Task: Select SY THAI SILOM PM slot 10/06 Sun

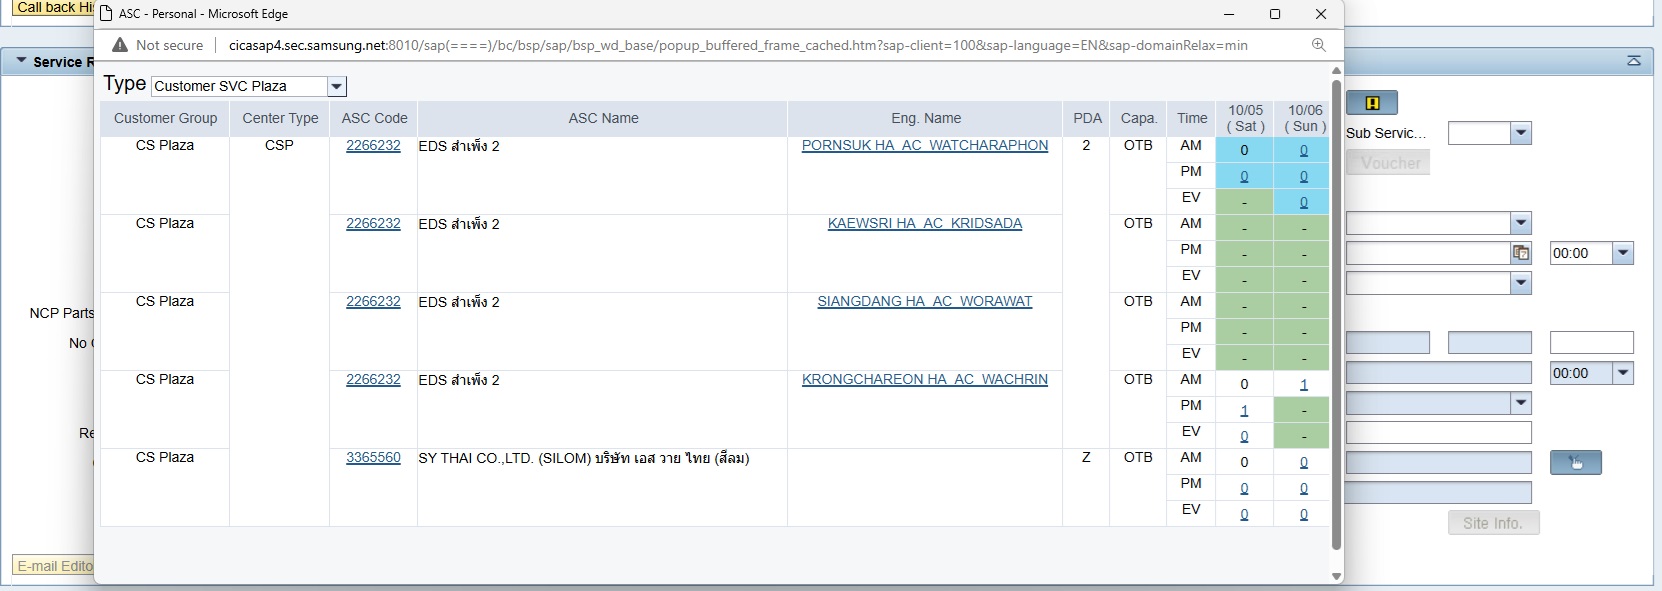Action: [x=1304, y=488]
